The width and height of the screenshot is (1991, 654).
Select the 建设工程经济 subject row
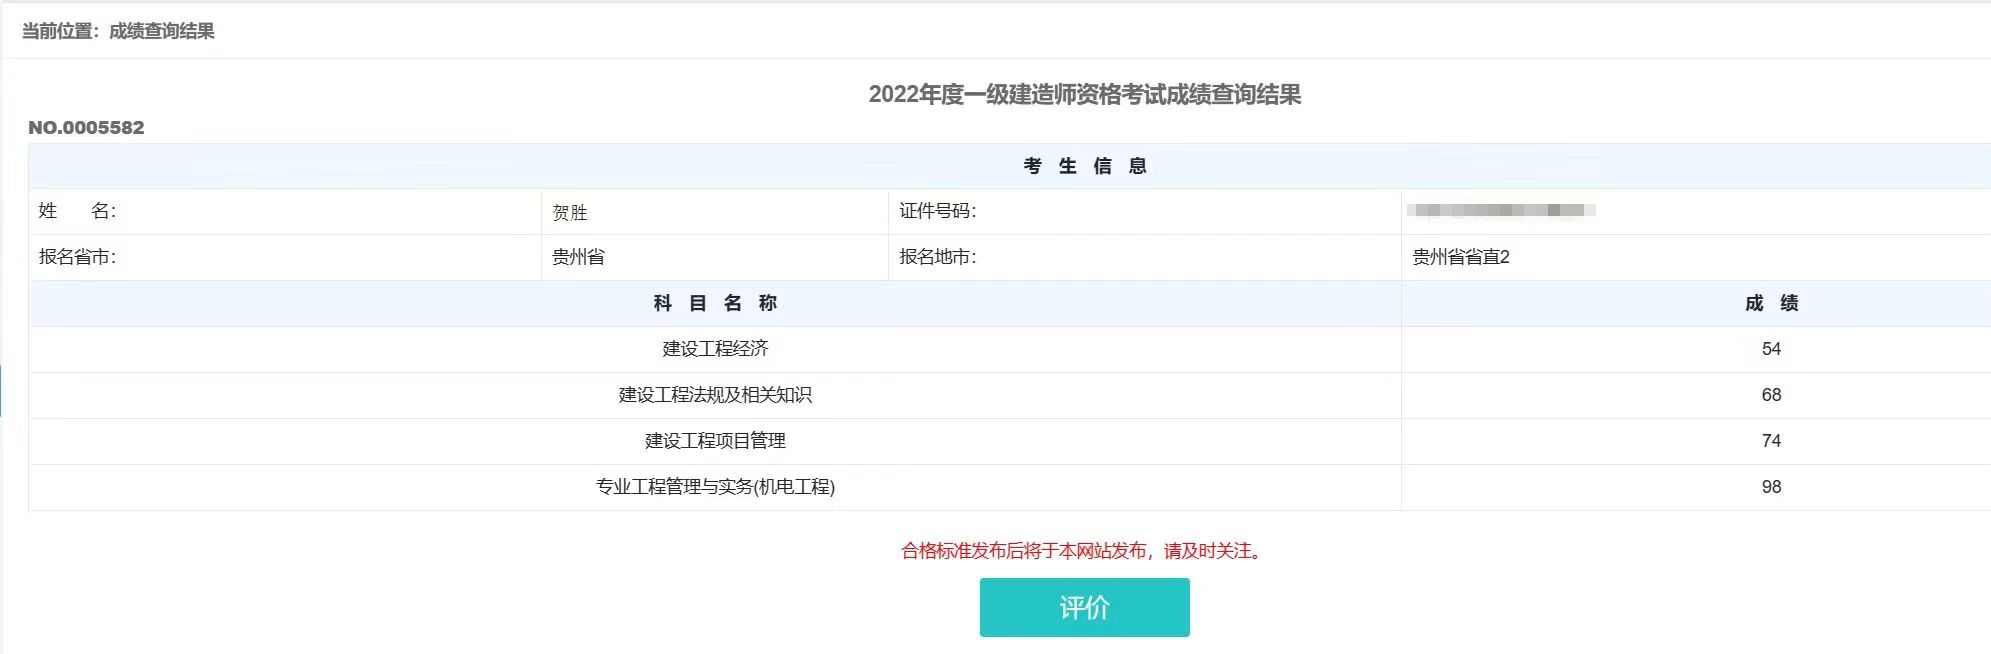[x=715, y=349]
